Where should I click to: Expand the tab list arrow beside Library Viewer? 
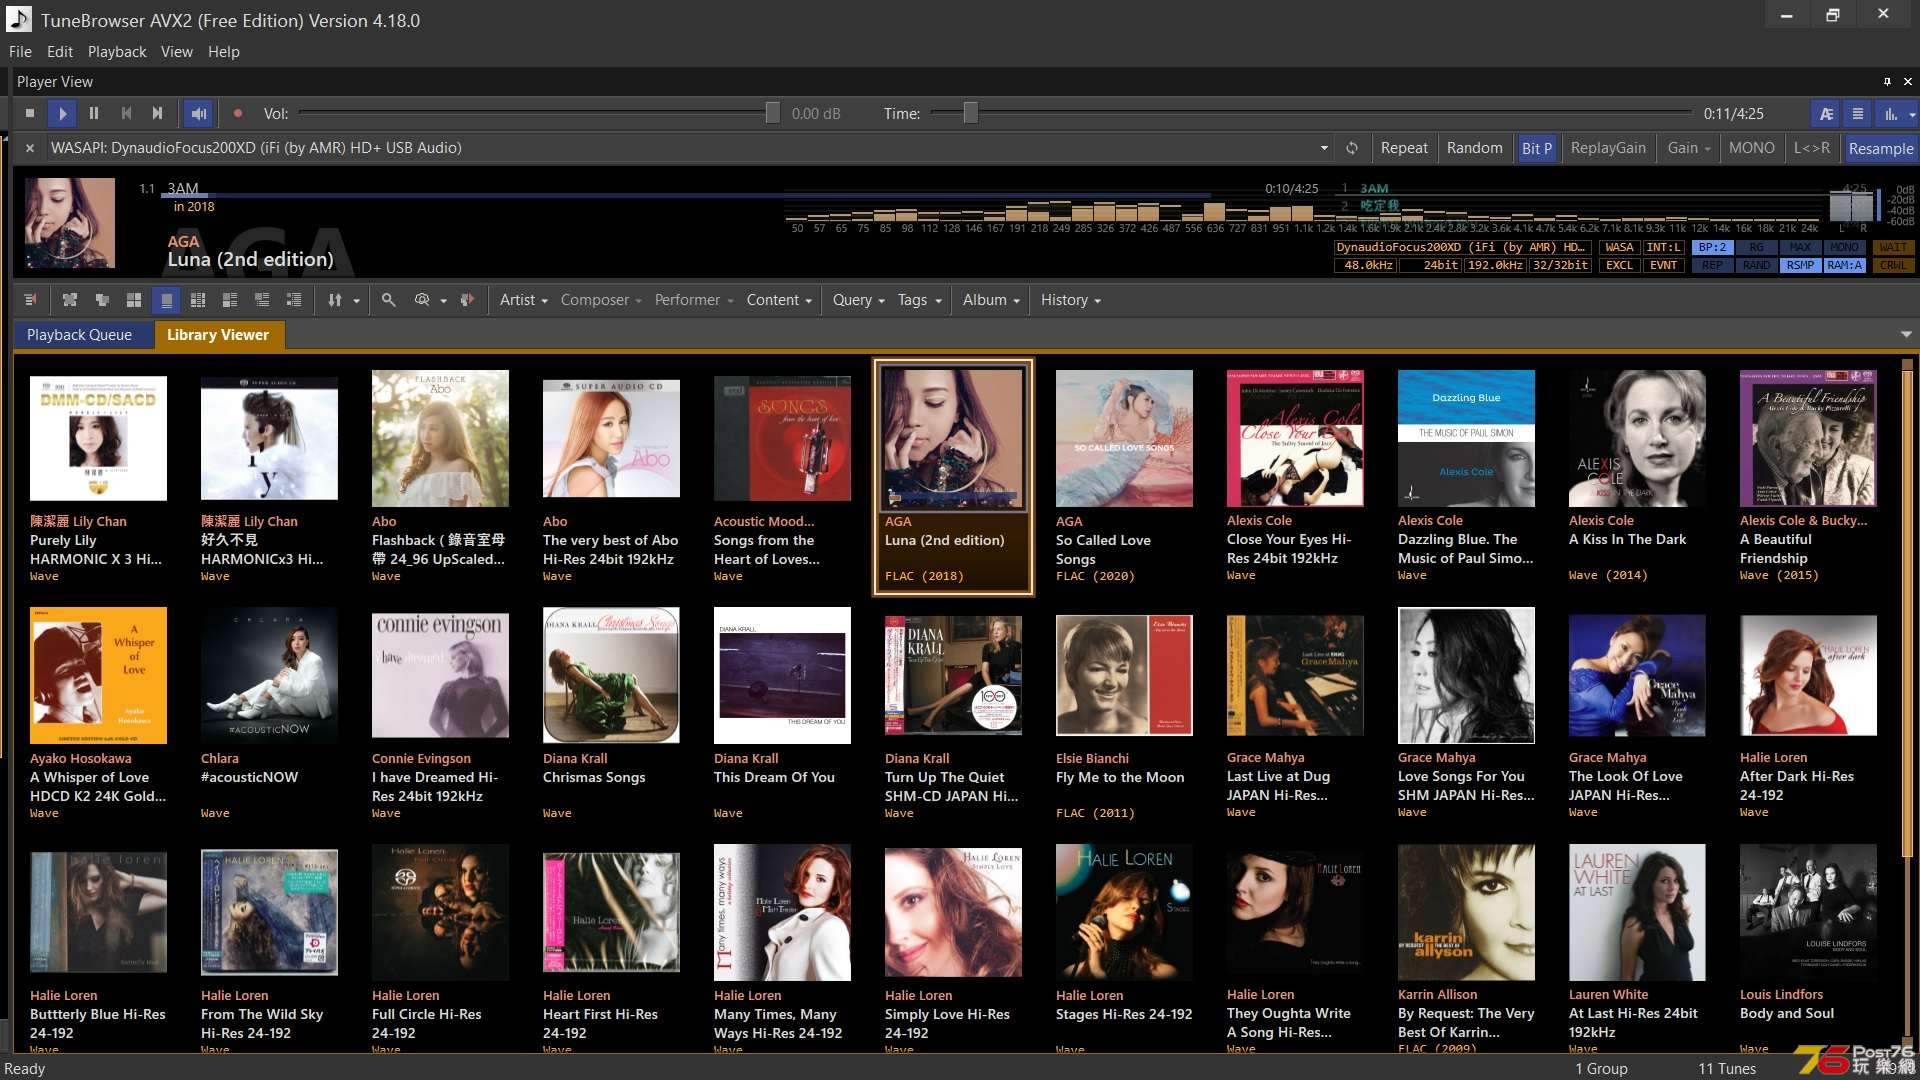(1906, 335)
